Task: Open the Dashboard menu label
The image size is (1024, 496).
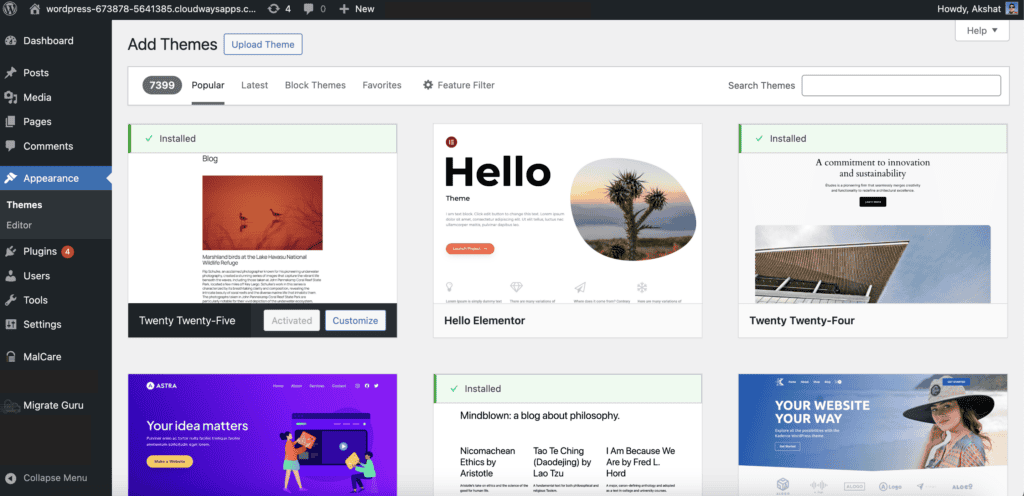Action: [x=48, y=40]
